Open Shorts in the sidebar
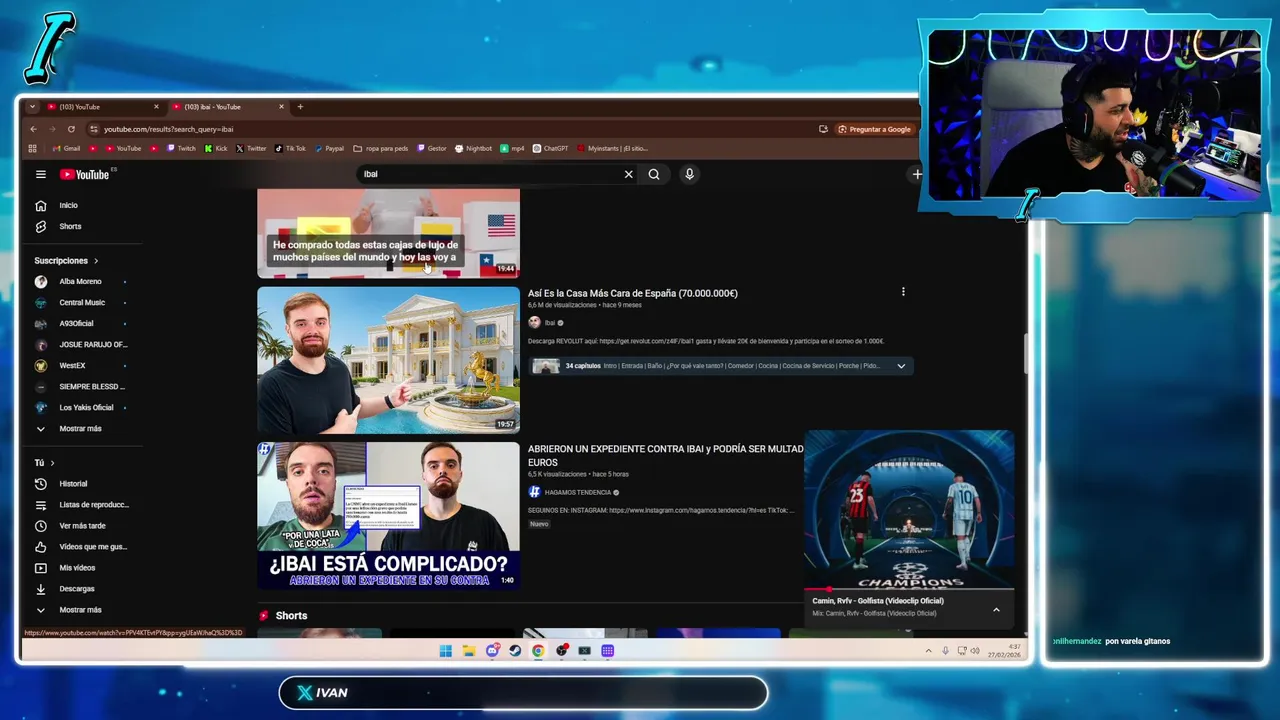1280x720 pixels. (x=68, y=226)
